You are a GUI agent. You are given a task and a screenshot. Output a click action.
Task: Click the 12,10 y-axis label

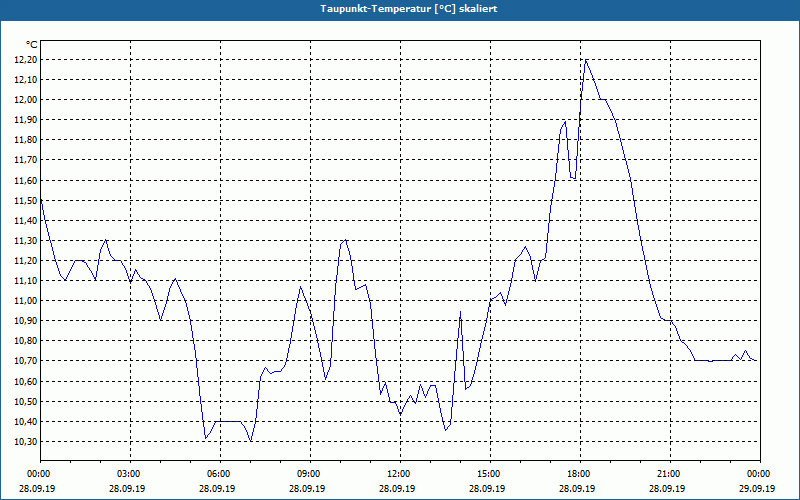pyautogui.click(x=27, y=80)
